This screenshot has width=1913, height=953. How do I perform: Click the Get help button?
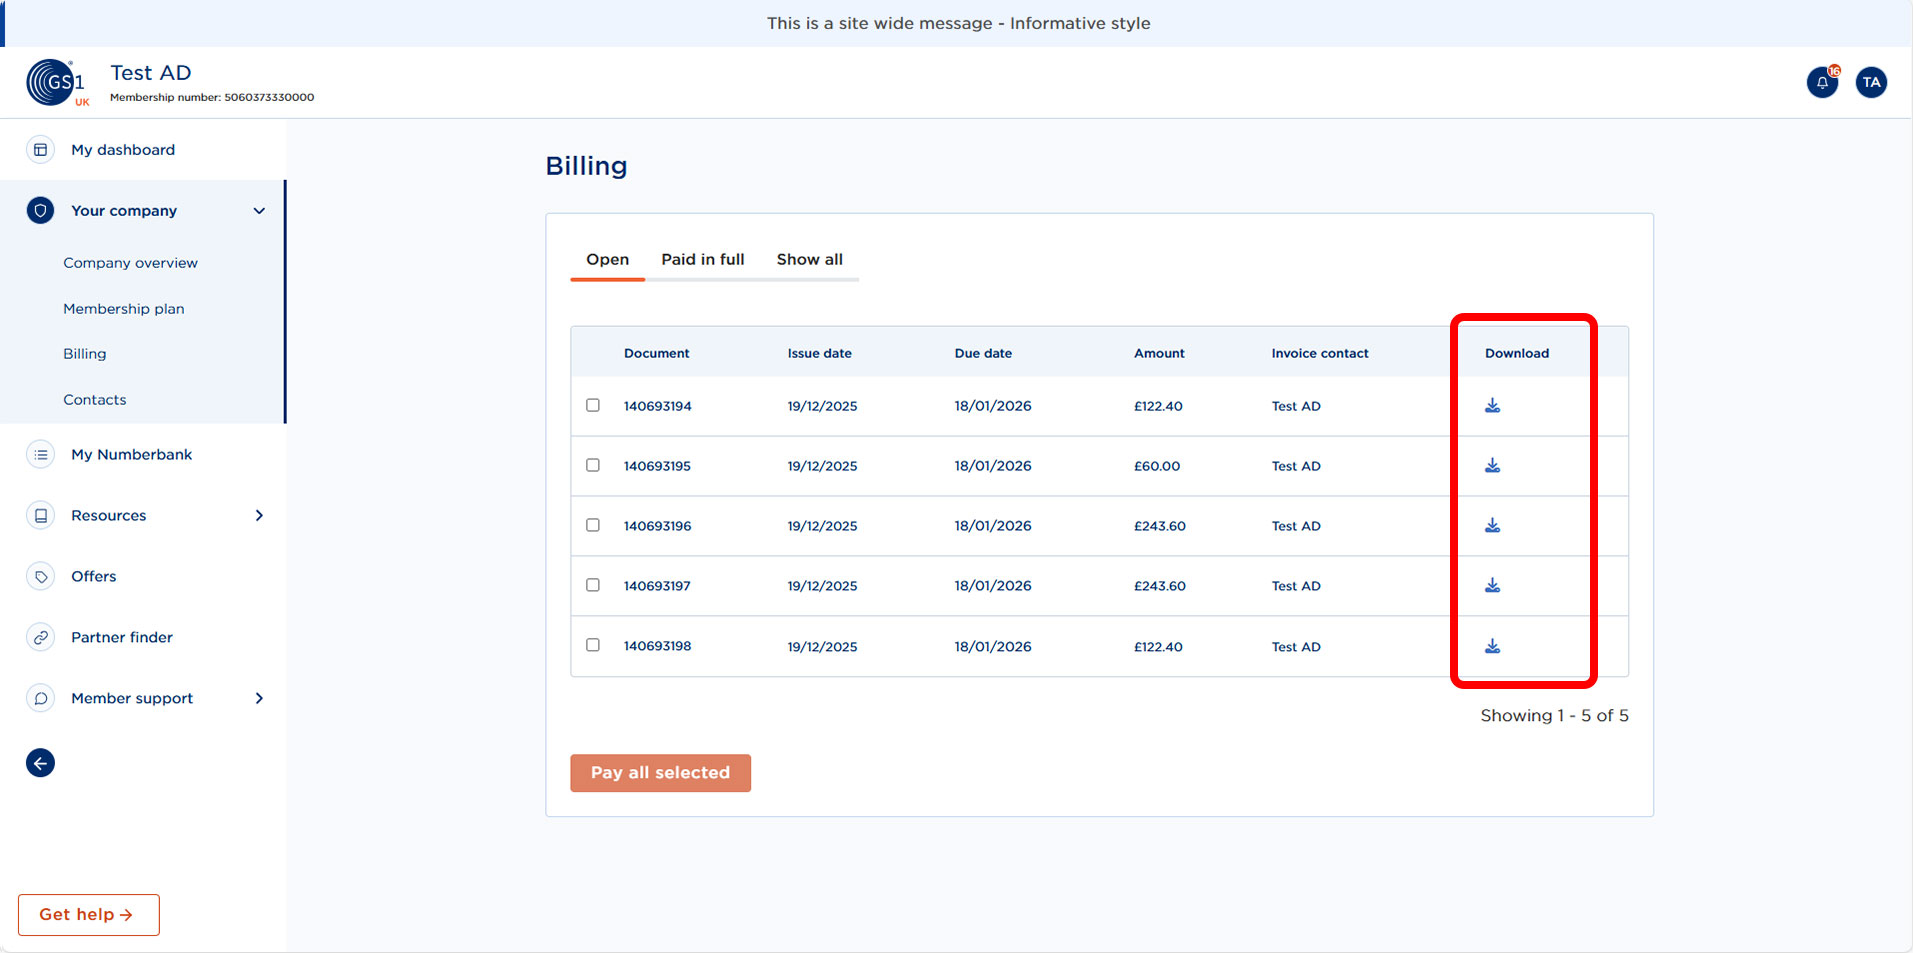coord(88,914)
